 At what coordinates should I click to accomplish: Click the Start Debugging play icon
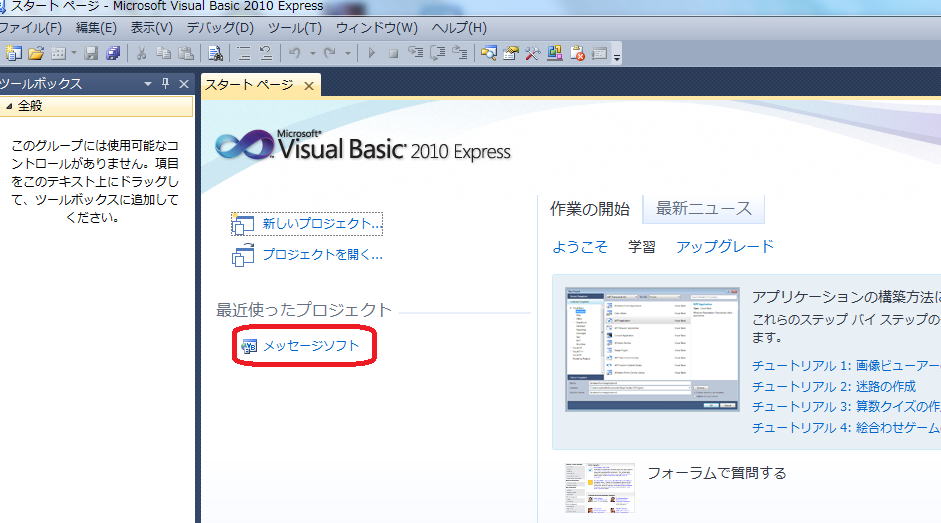[371, 53]
